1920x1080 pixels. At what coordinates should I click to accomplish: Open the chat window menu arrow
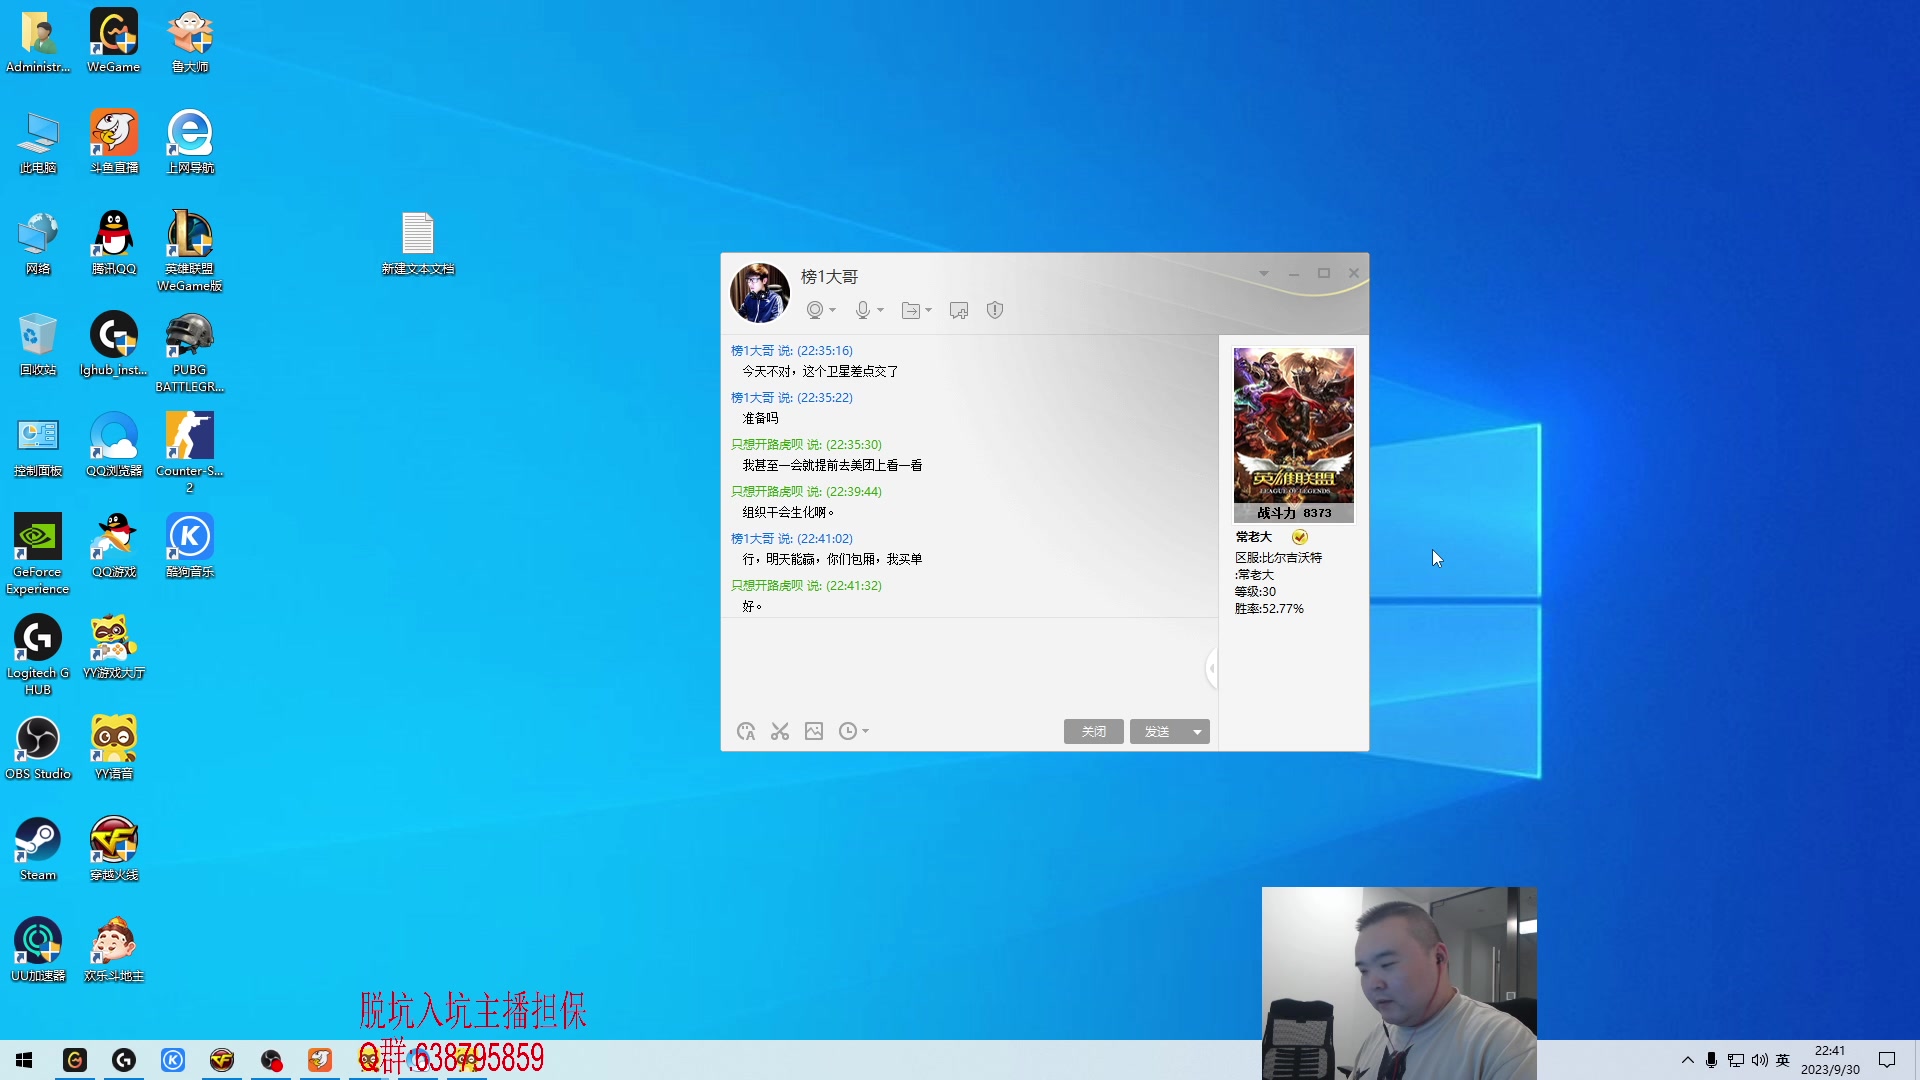[x=1263, y=273]
